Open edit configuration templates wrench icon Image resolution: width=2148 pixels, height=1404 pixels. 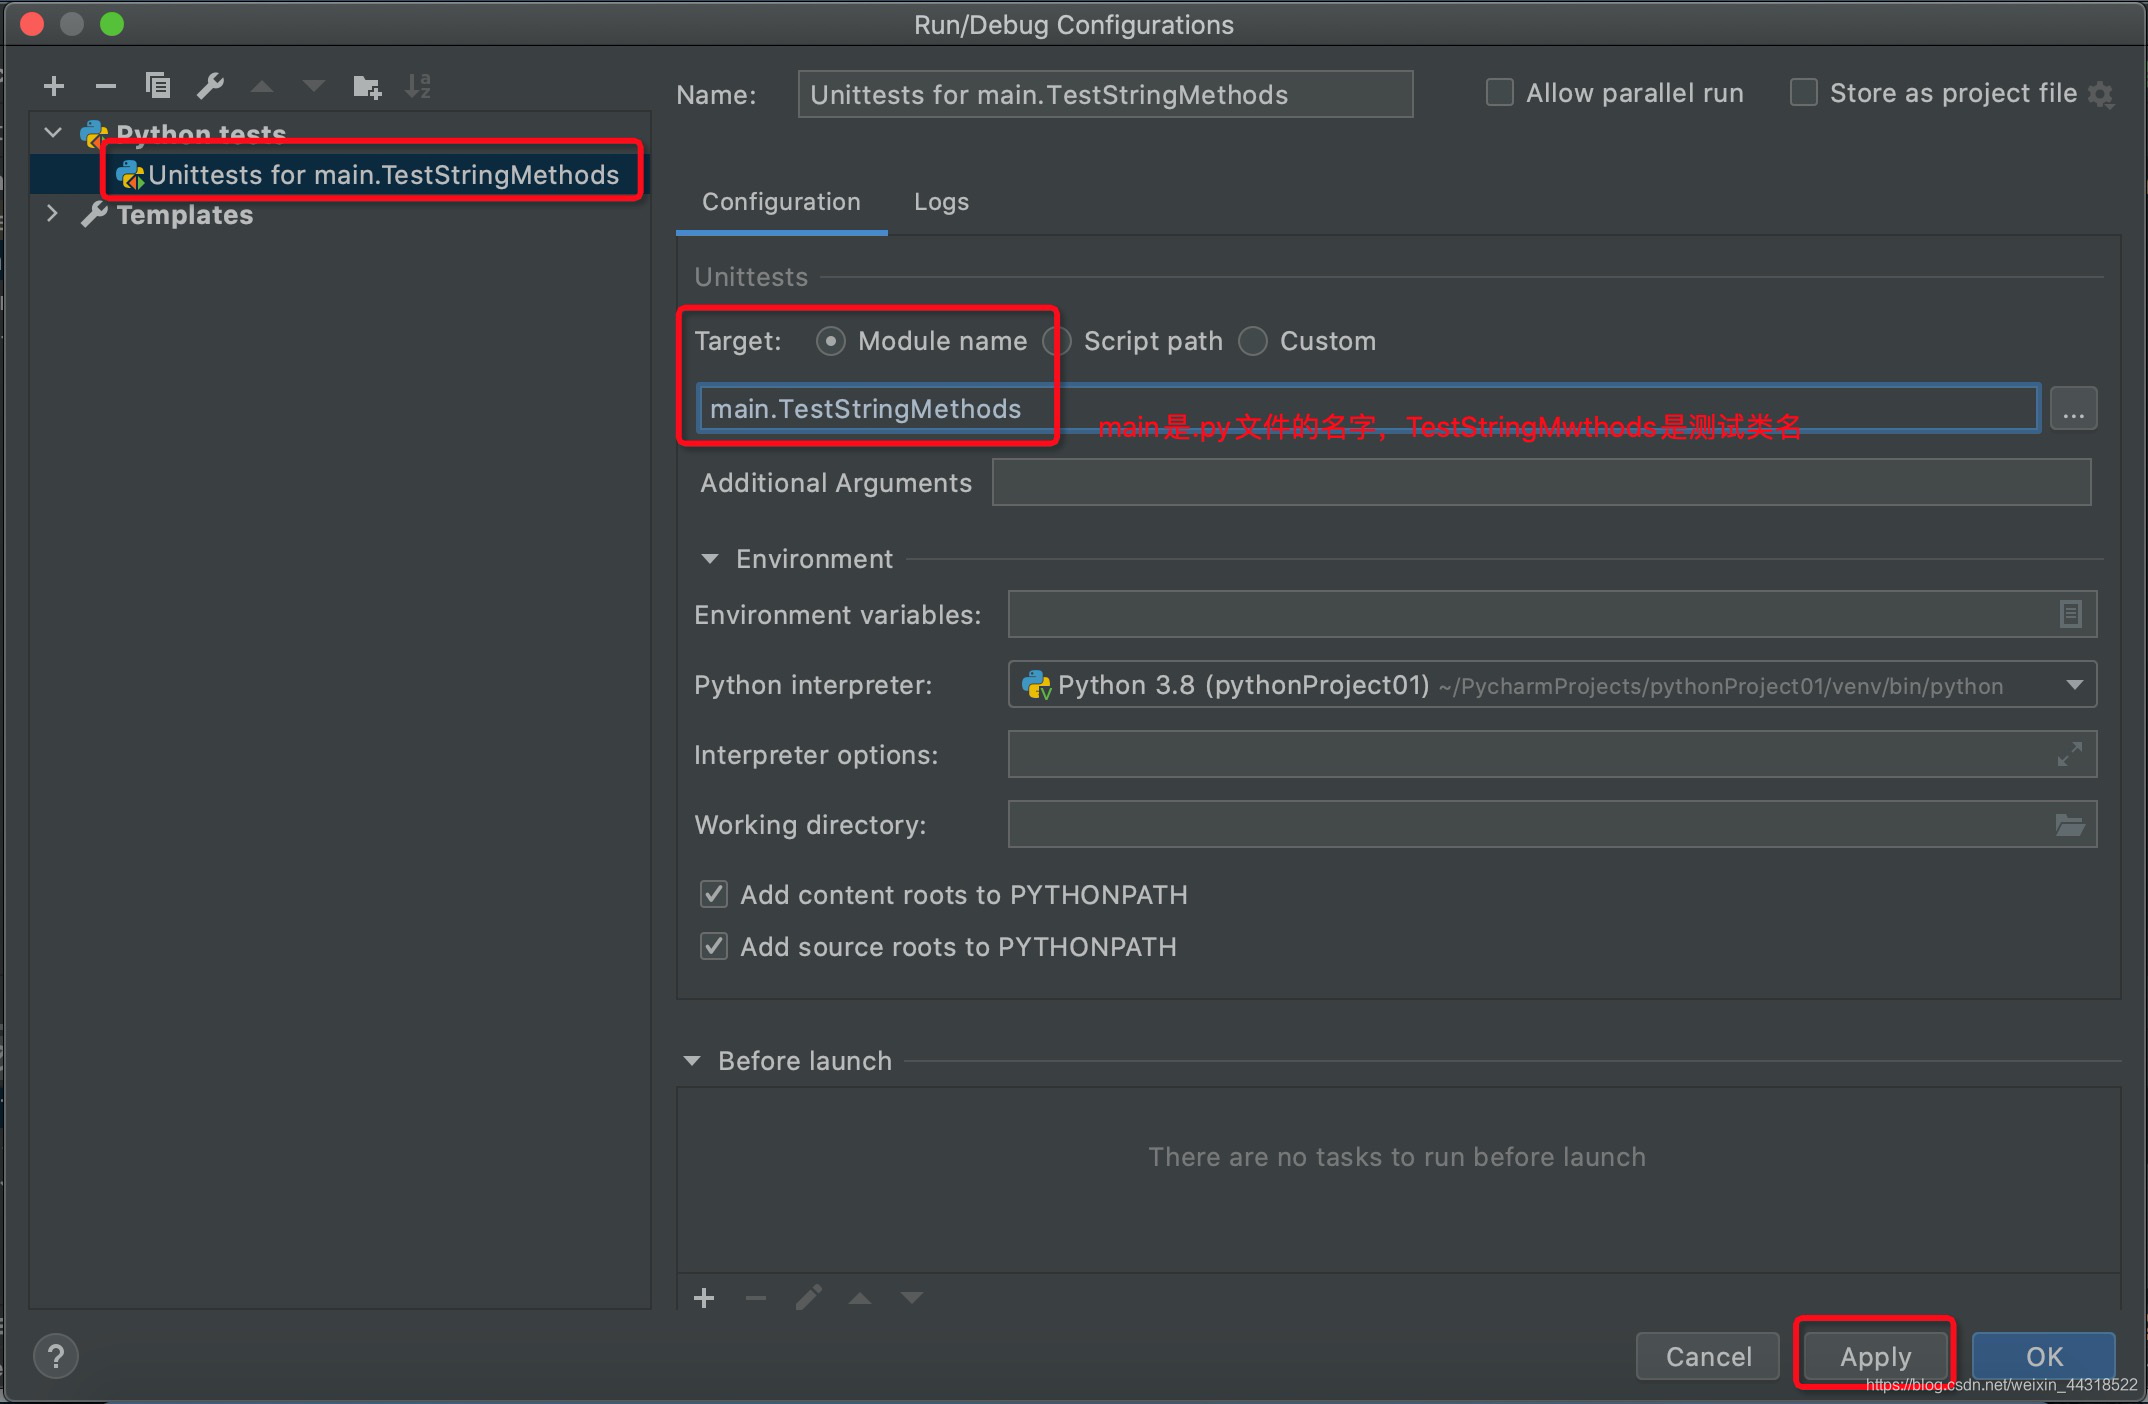point(210,86)
